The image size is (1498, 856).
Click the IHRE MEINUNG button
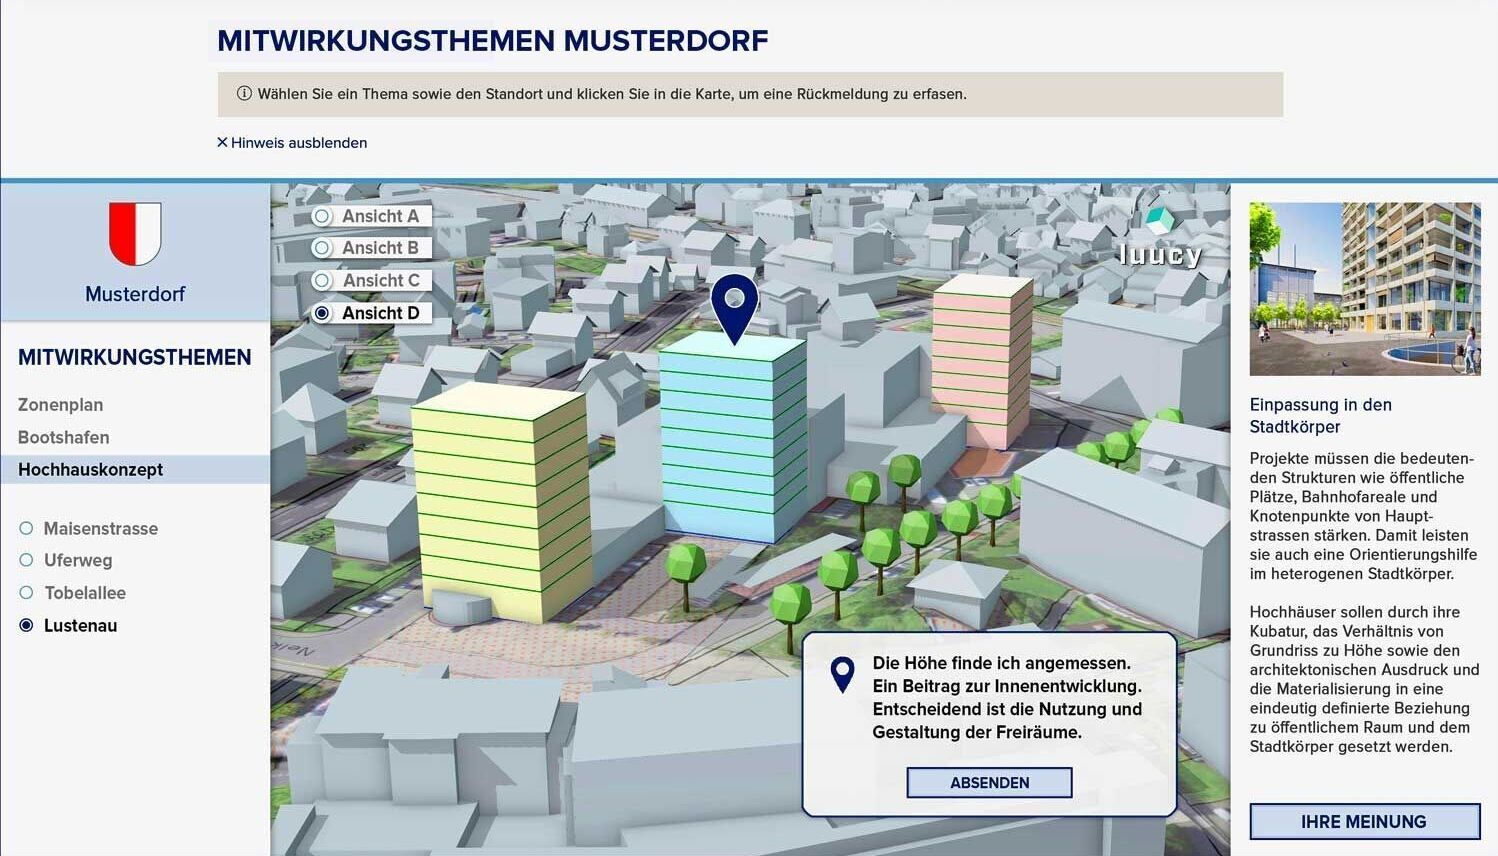[x=1364, y=822]
